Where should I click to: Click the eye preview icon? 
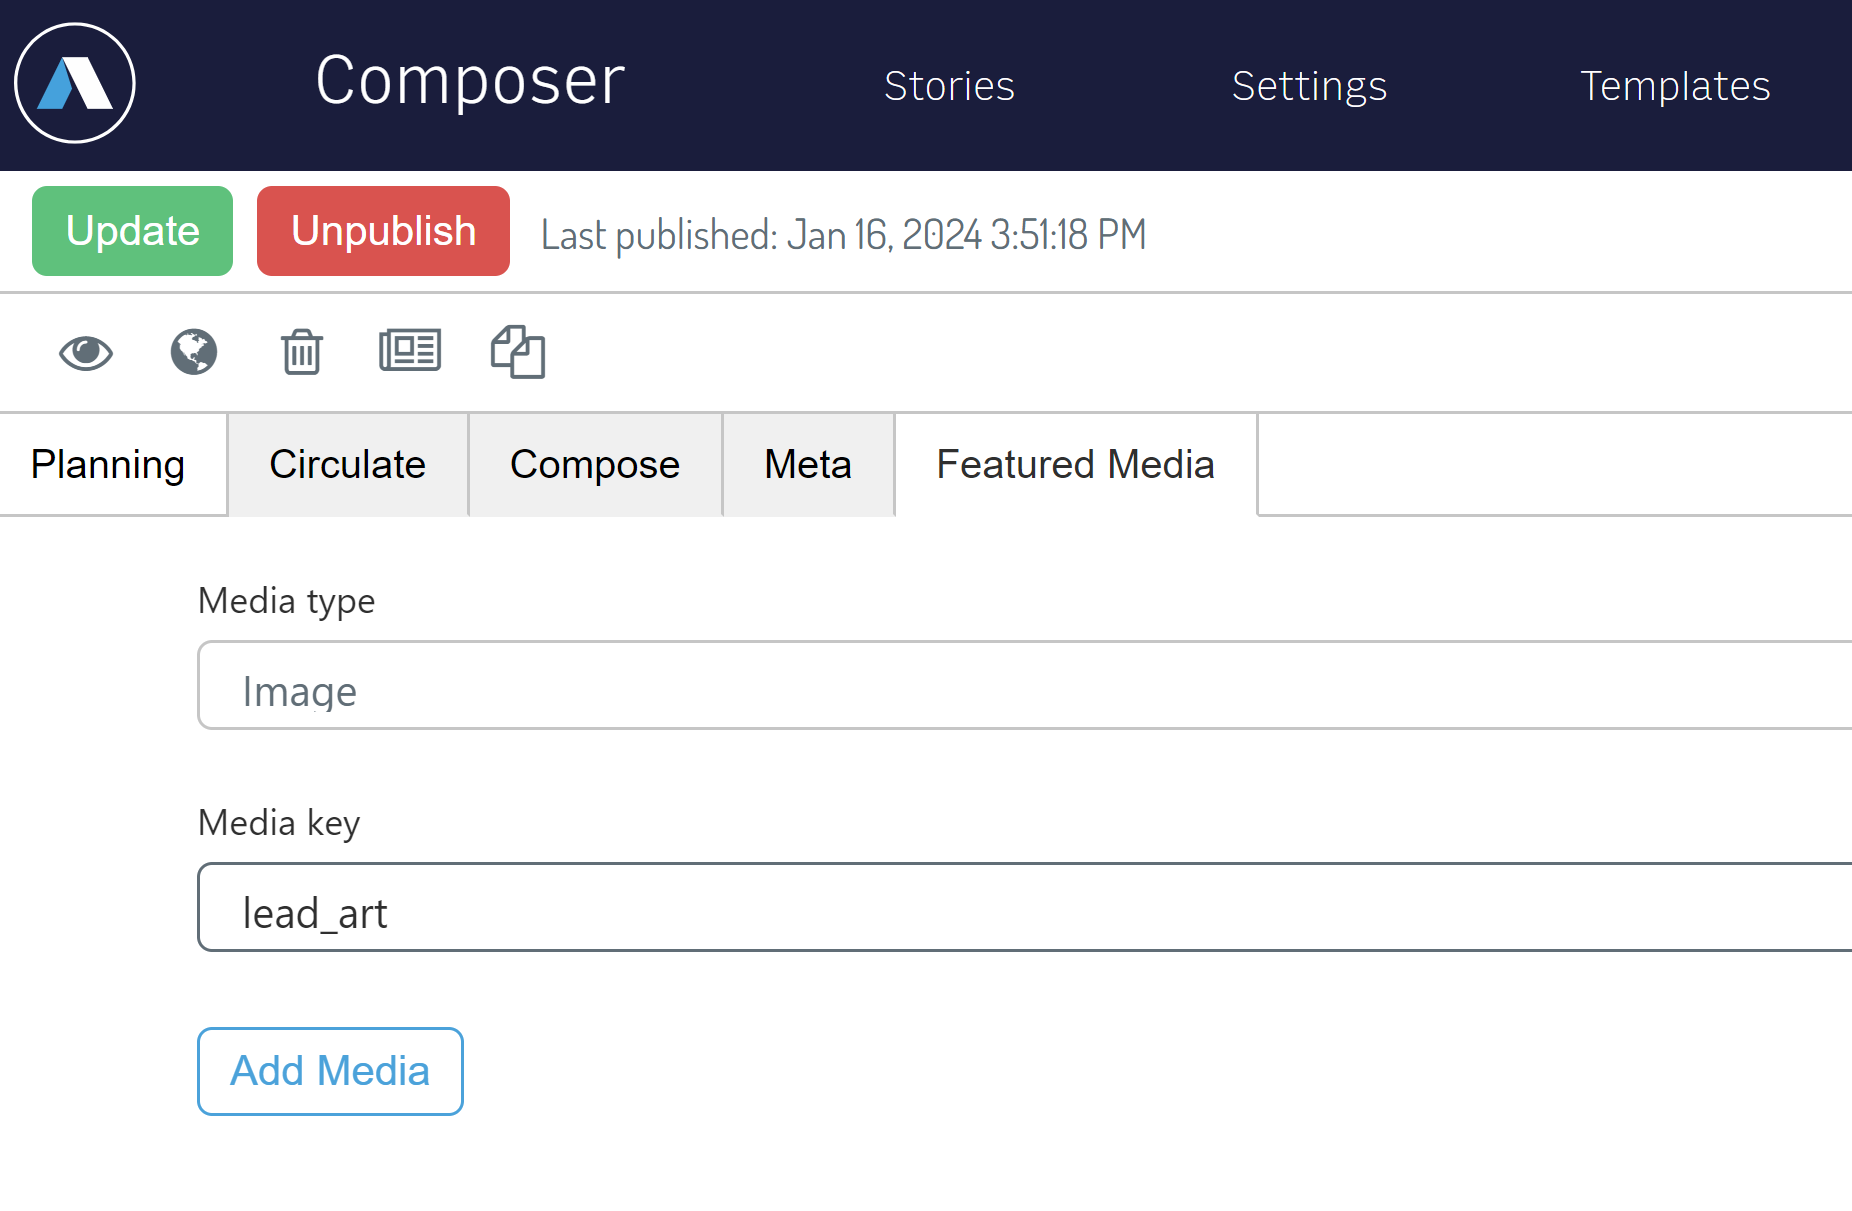(86, 352)
